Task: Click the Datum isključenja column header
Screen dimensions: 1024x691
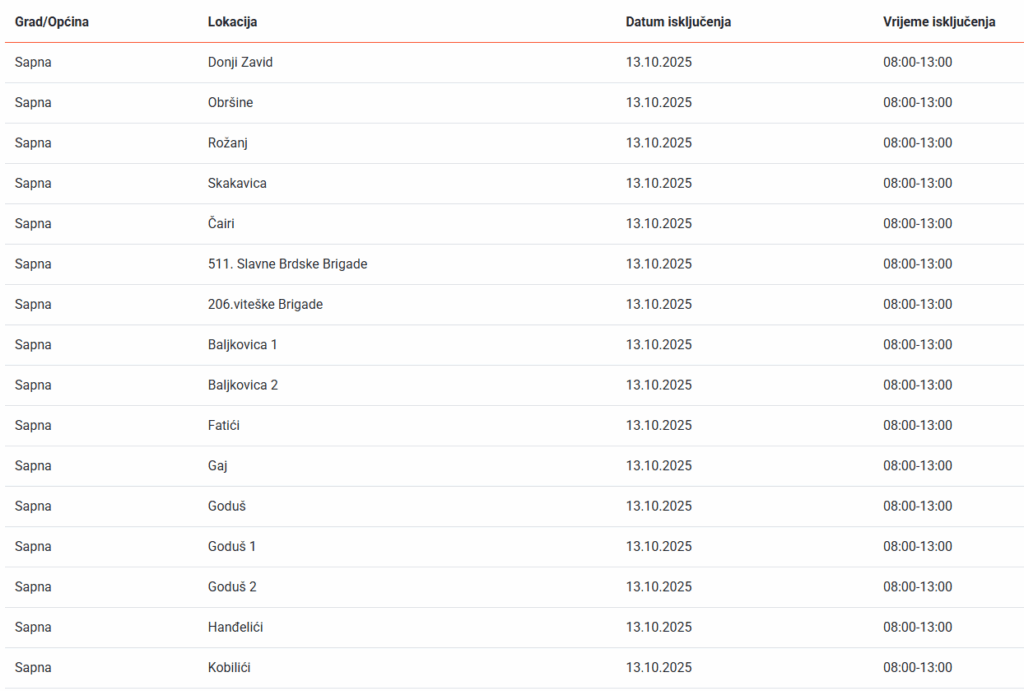Action: 678,22
